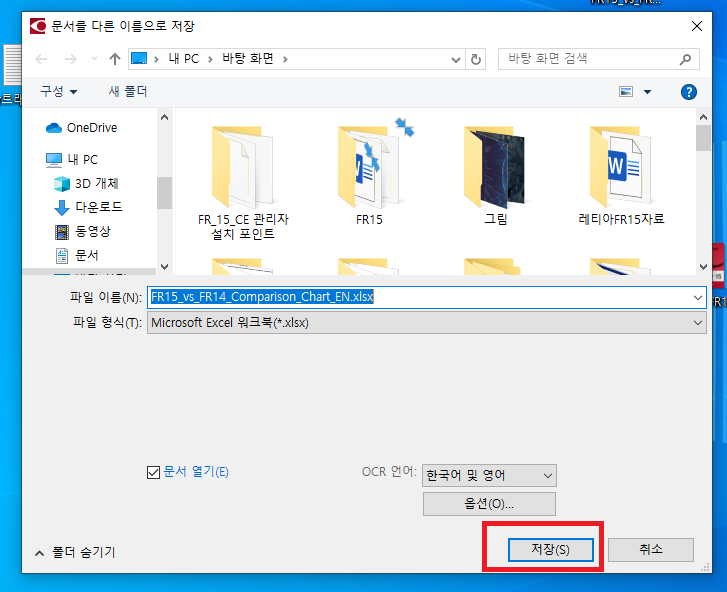The image size is (727, 592).
Task: Click navigation pane scroll up arrow
Action: pos(164,117)
